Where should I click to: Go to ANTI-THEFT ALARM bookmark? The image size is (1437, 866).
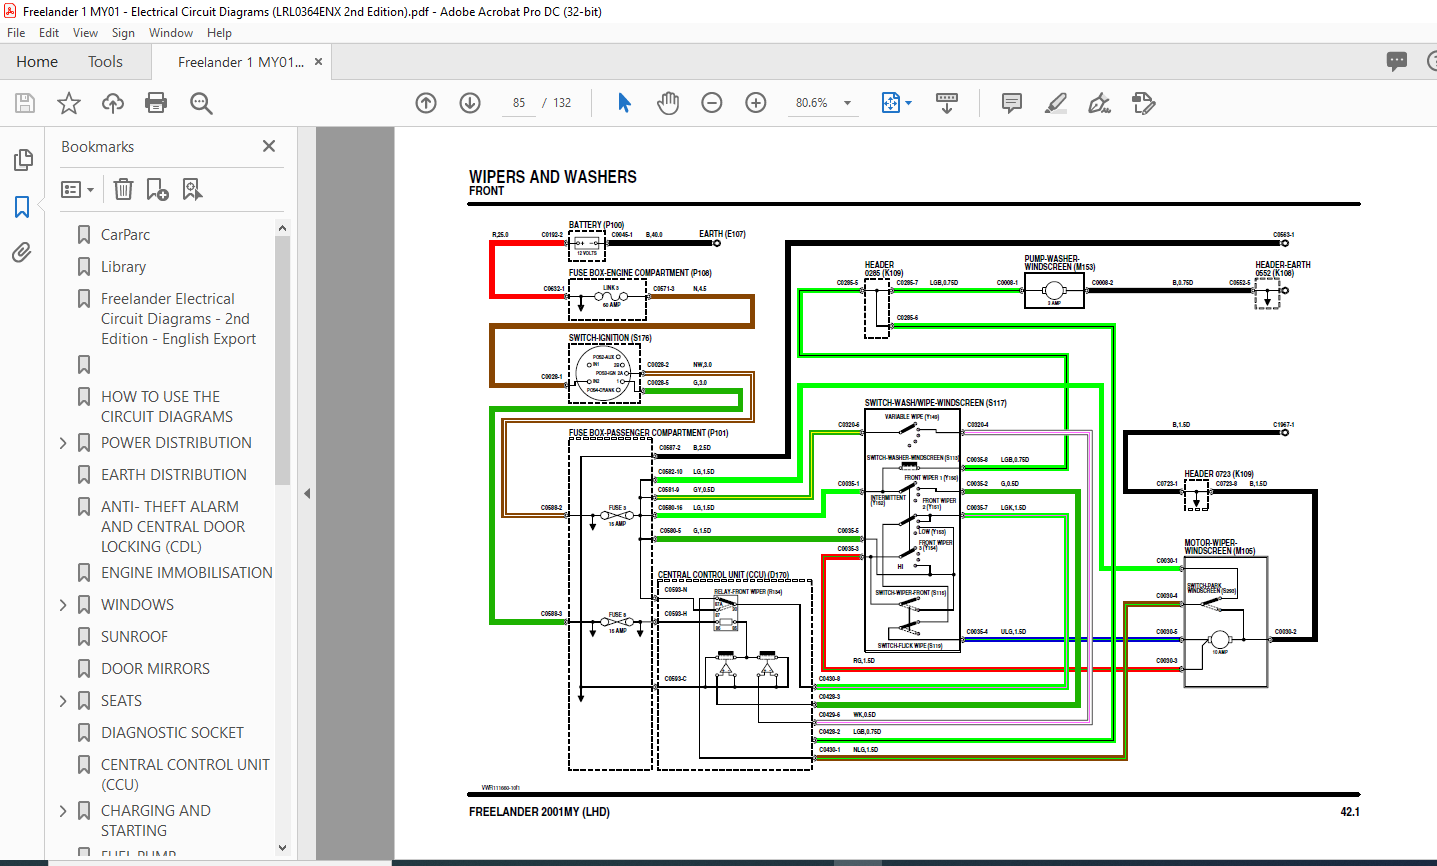(x=173, y=527)
